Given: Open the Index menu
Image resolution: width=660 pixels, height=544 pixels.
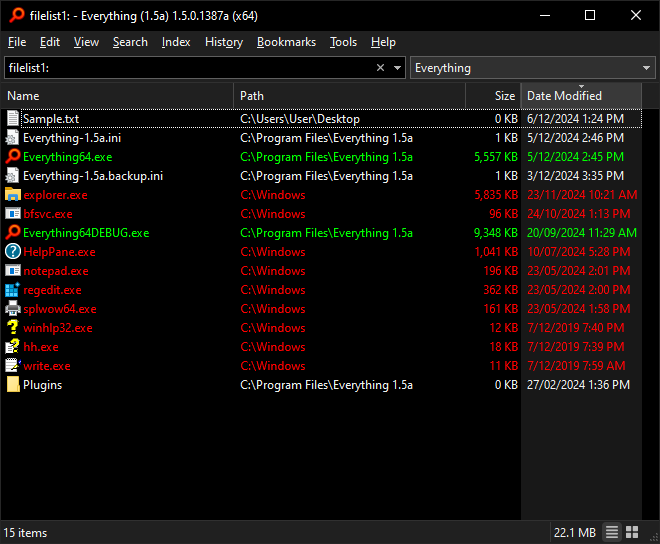Looking at the screenshot, I should pos(176,42).
